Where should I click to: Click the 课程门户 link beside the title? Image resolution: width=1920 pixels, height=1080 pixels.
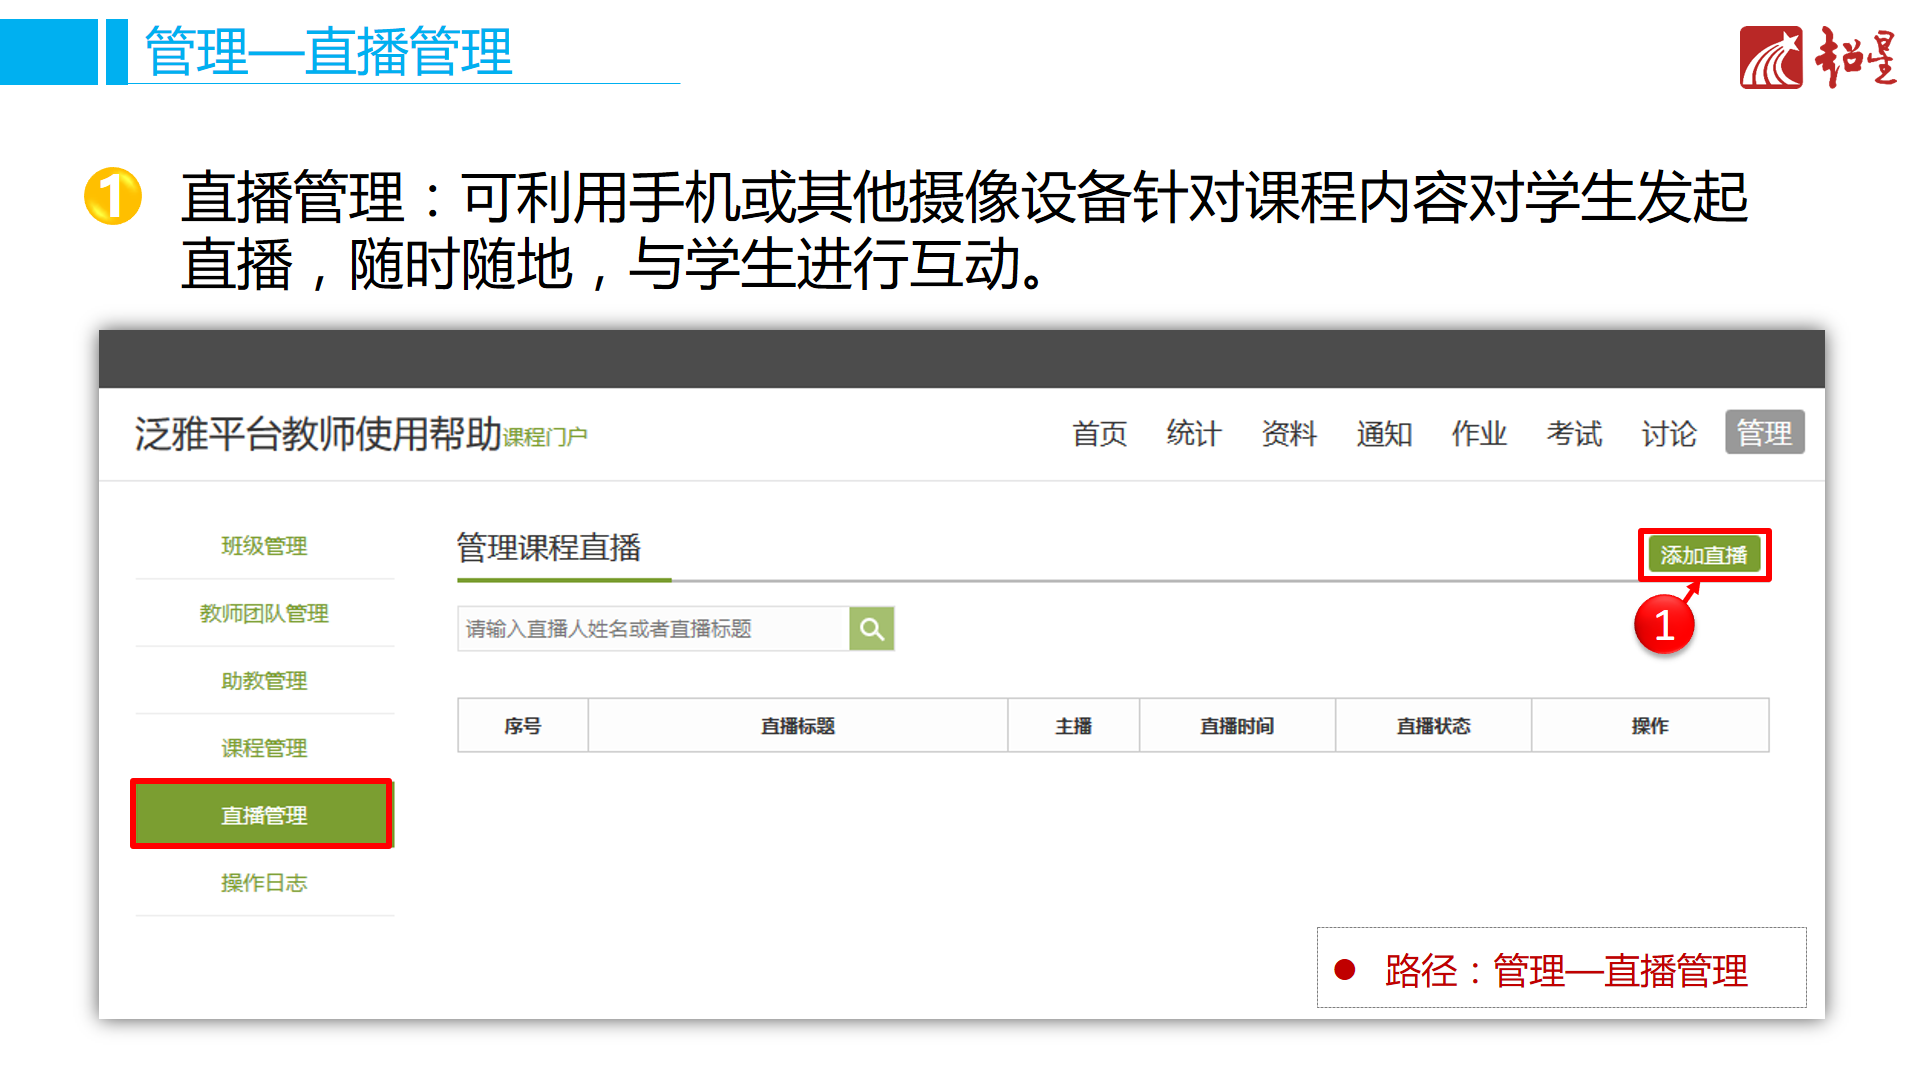(545, 438)
